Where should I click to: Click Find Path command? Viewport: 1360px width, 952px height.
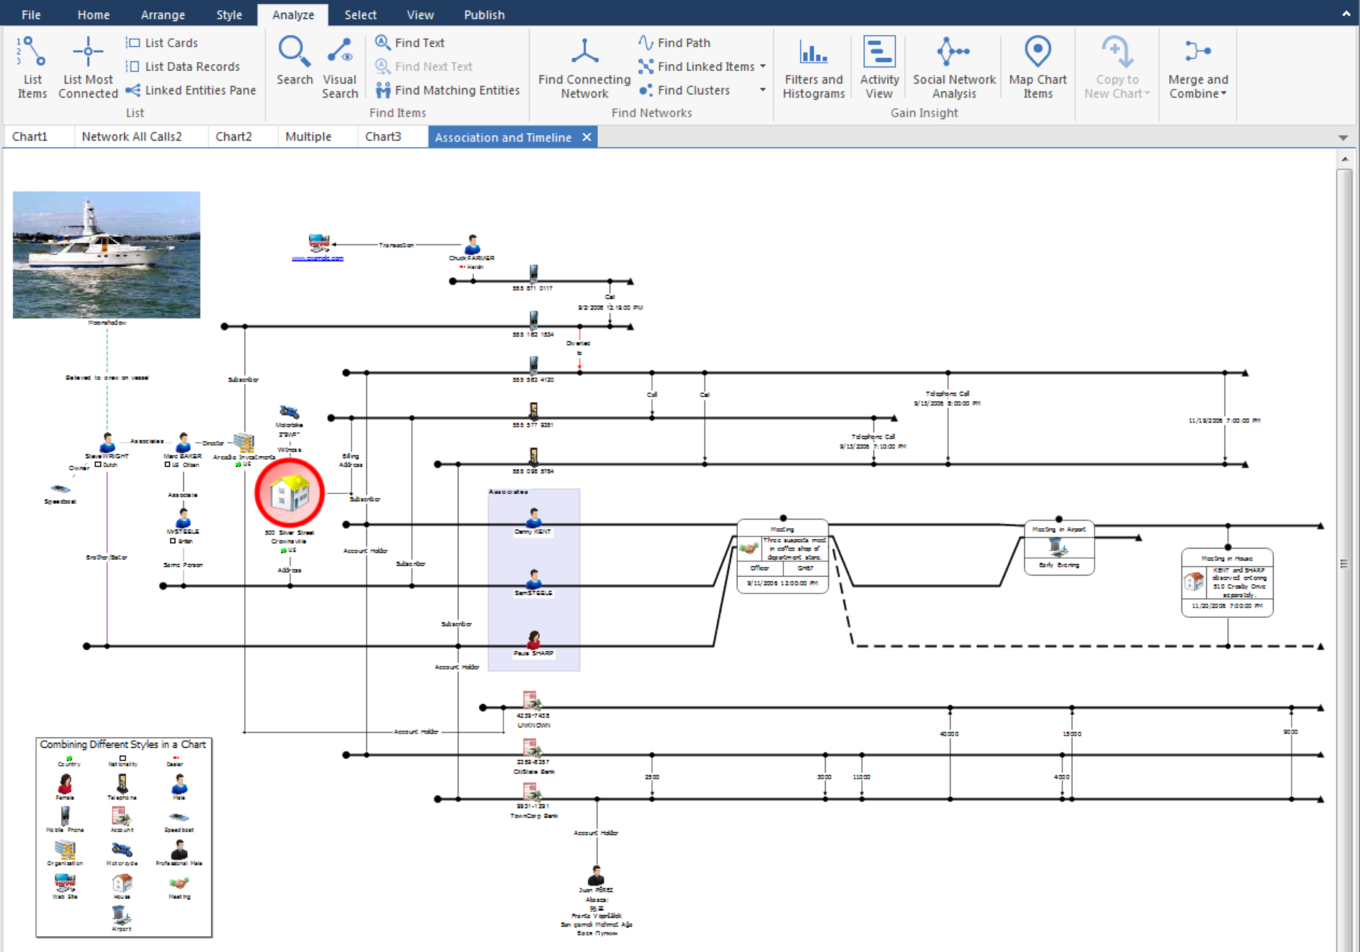pyautogui.click(x=674, y=43)
